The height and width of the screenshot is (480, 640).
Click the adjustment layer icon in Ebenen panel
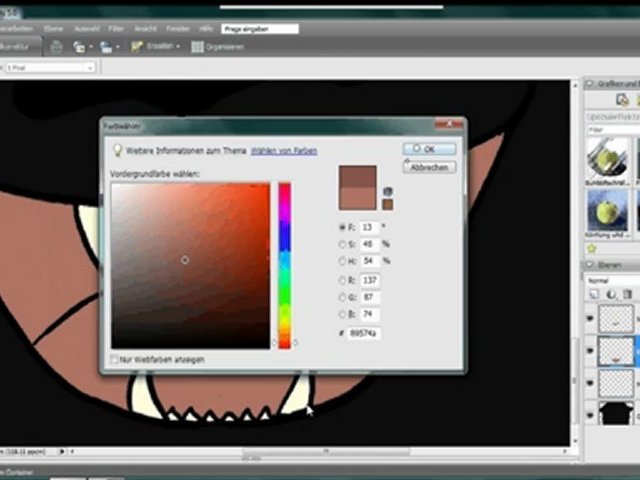point(610,294)
